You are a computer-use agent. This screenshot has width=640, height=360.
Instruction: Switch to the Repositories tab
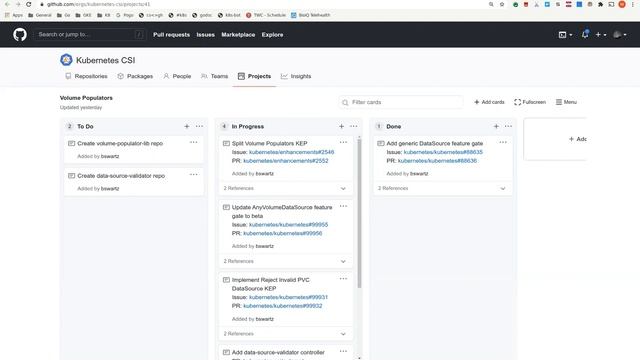(x=86, y=76)
